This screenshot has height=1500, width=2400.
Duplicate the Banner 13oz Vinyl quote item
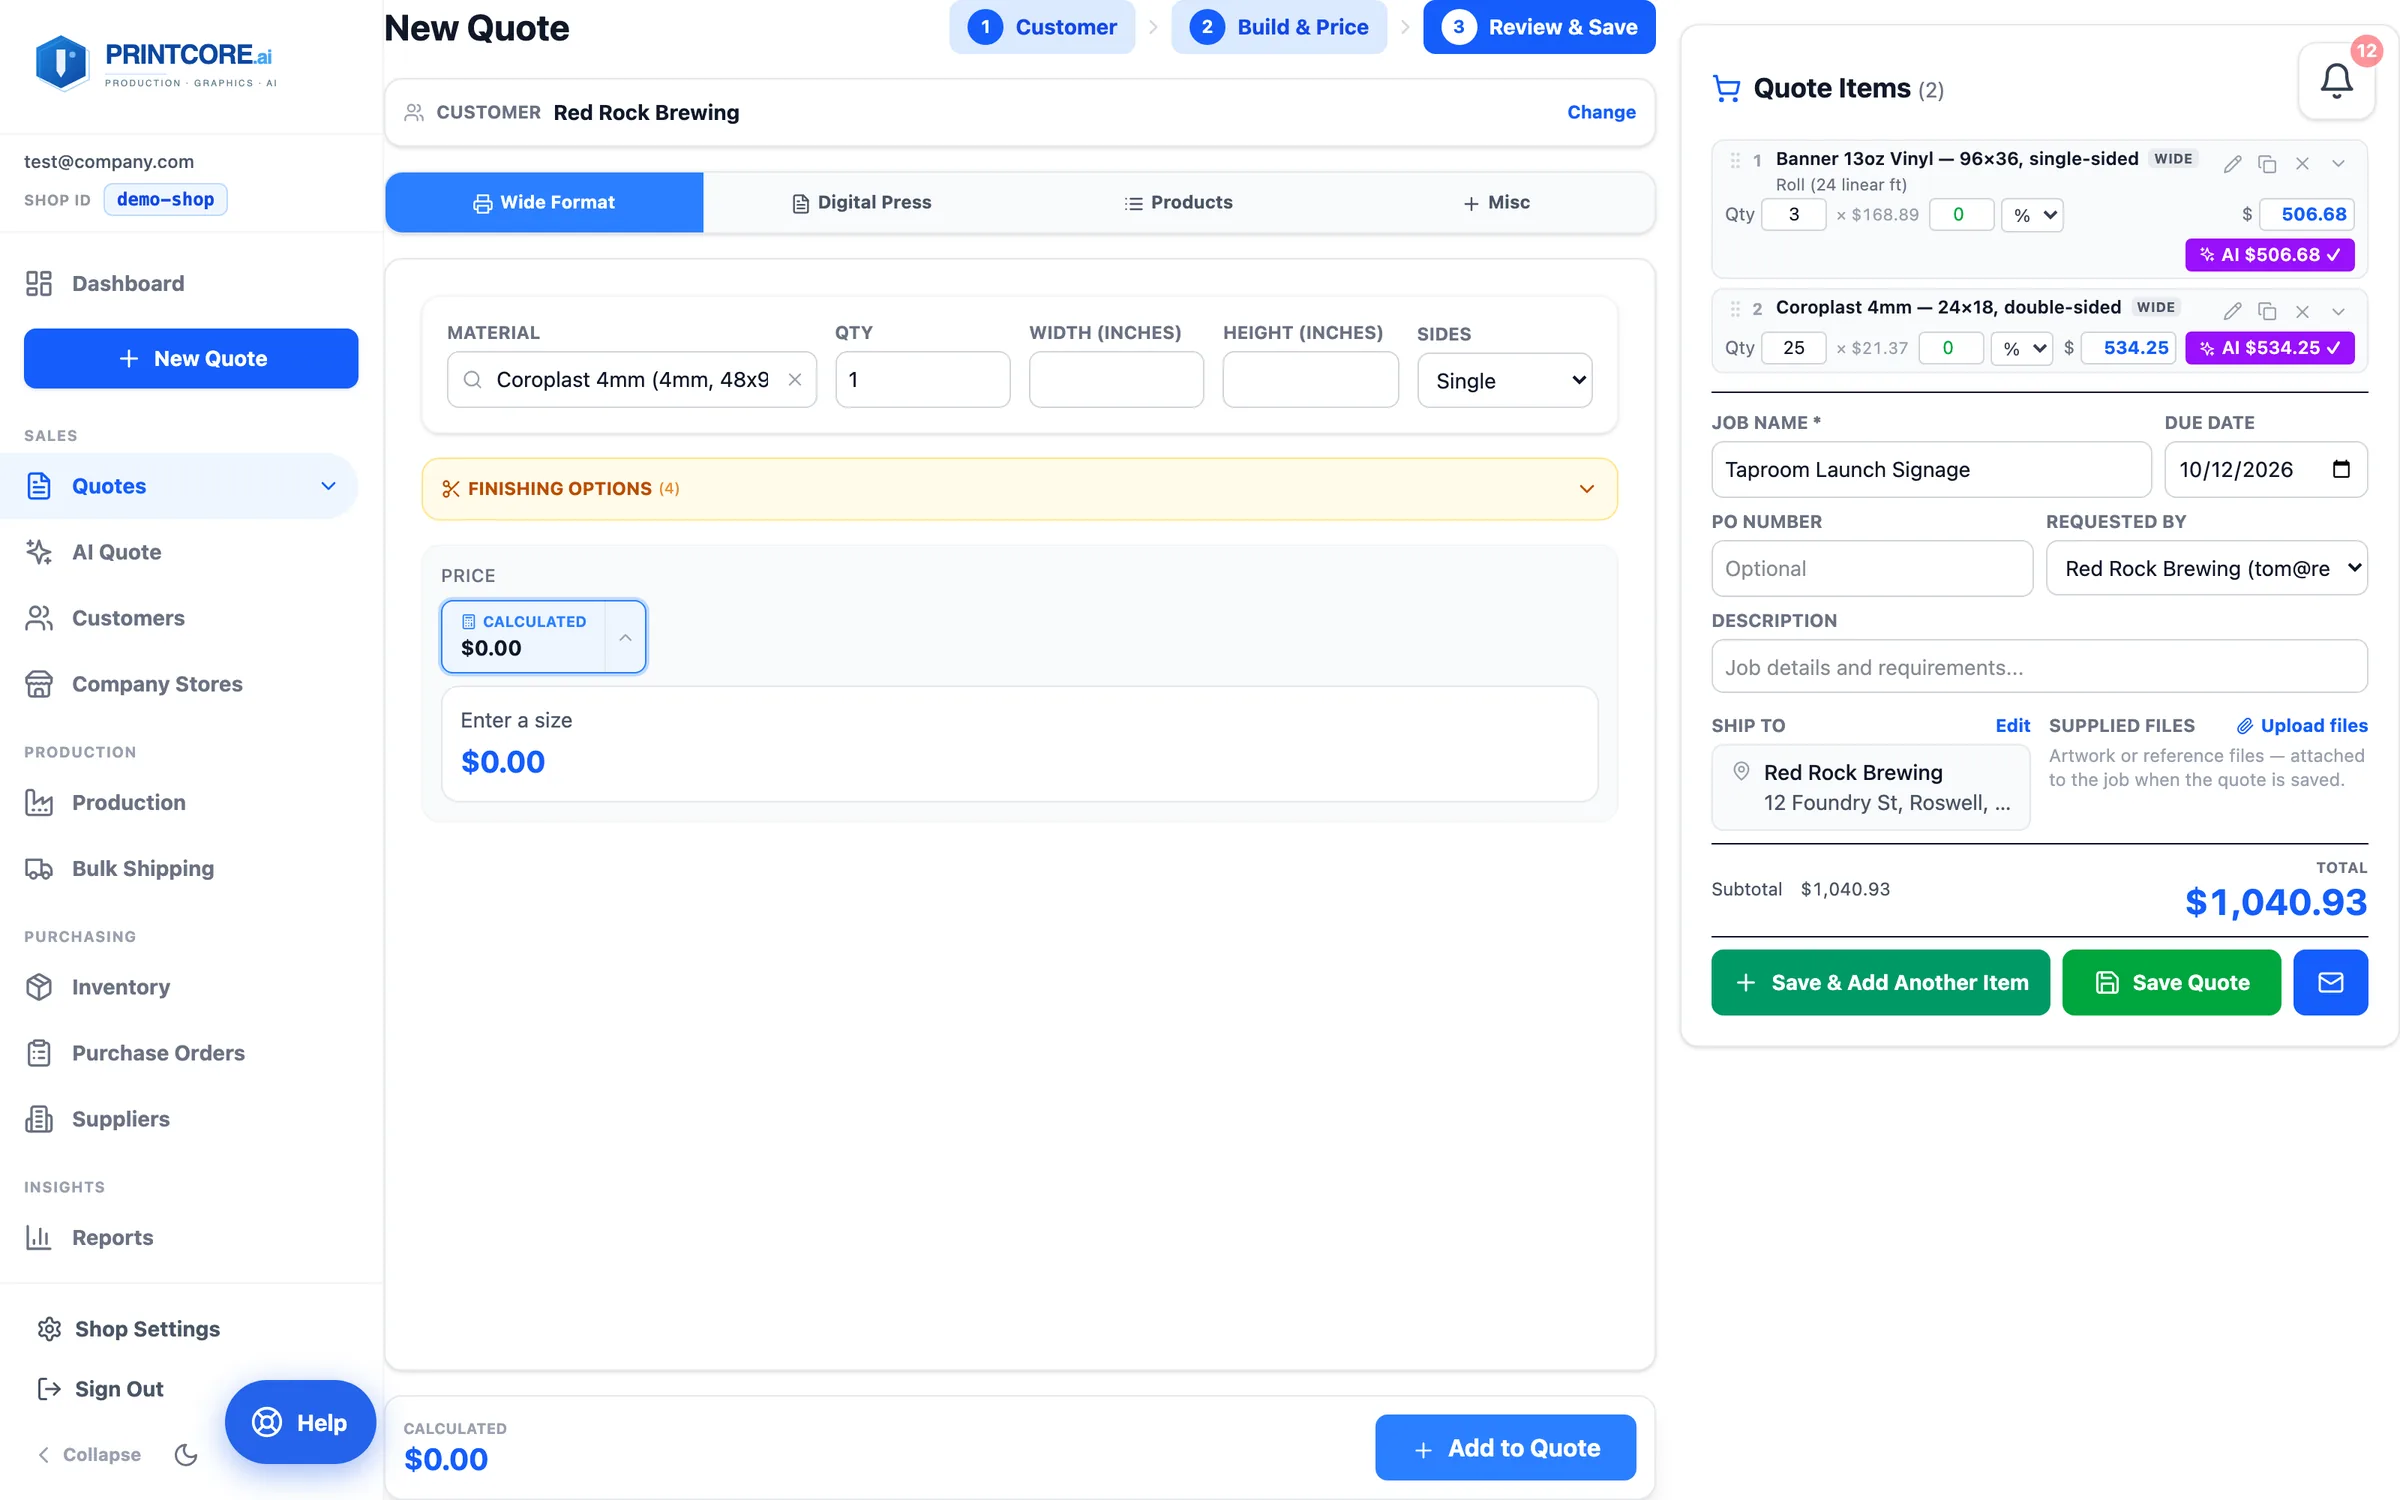(x=2267, y=164)
